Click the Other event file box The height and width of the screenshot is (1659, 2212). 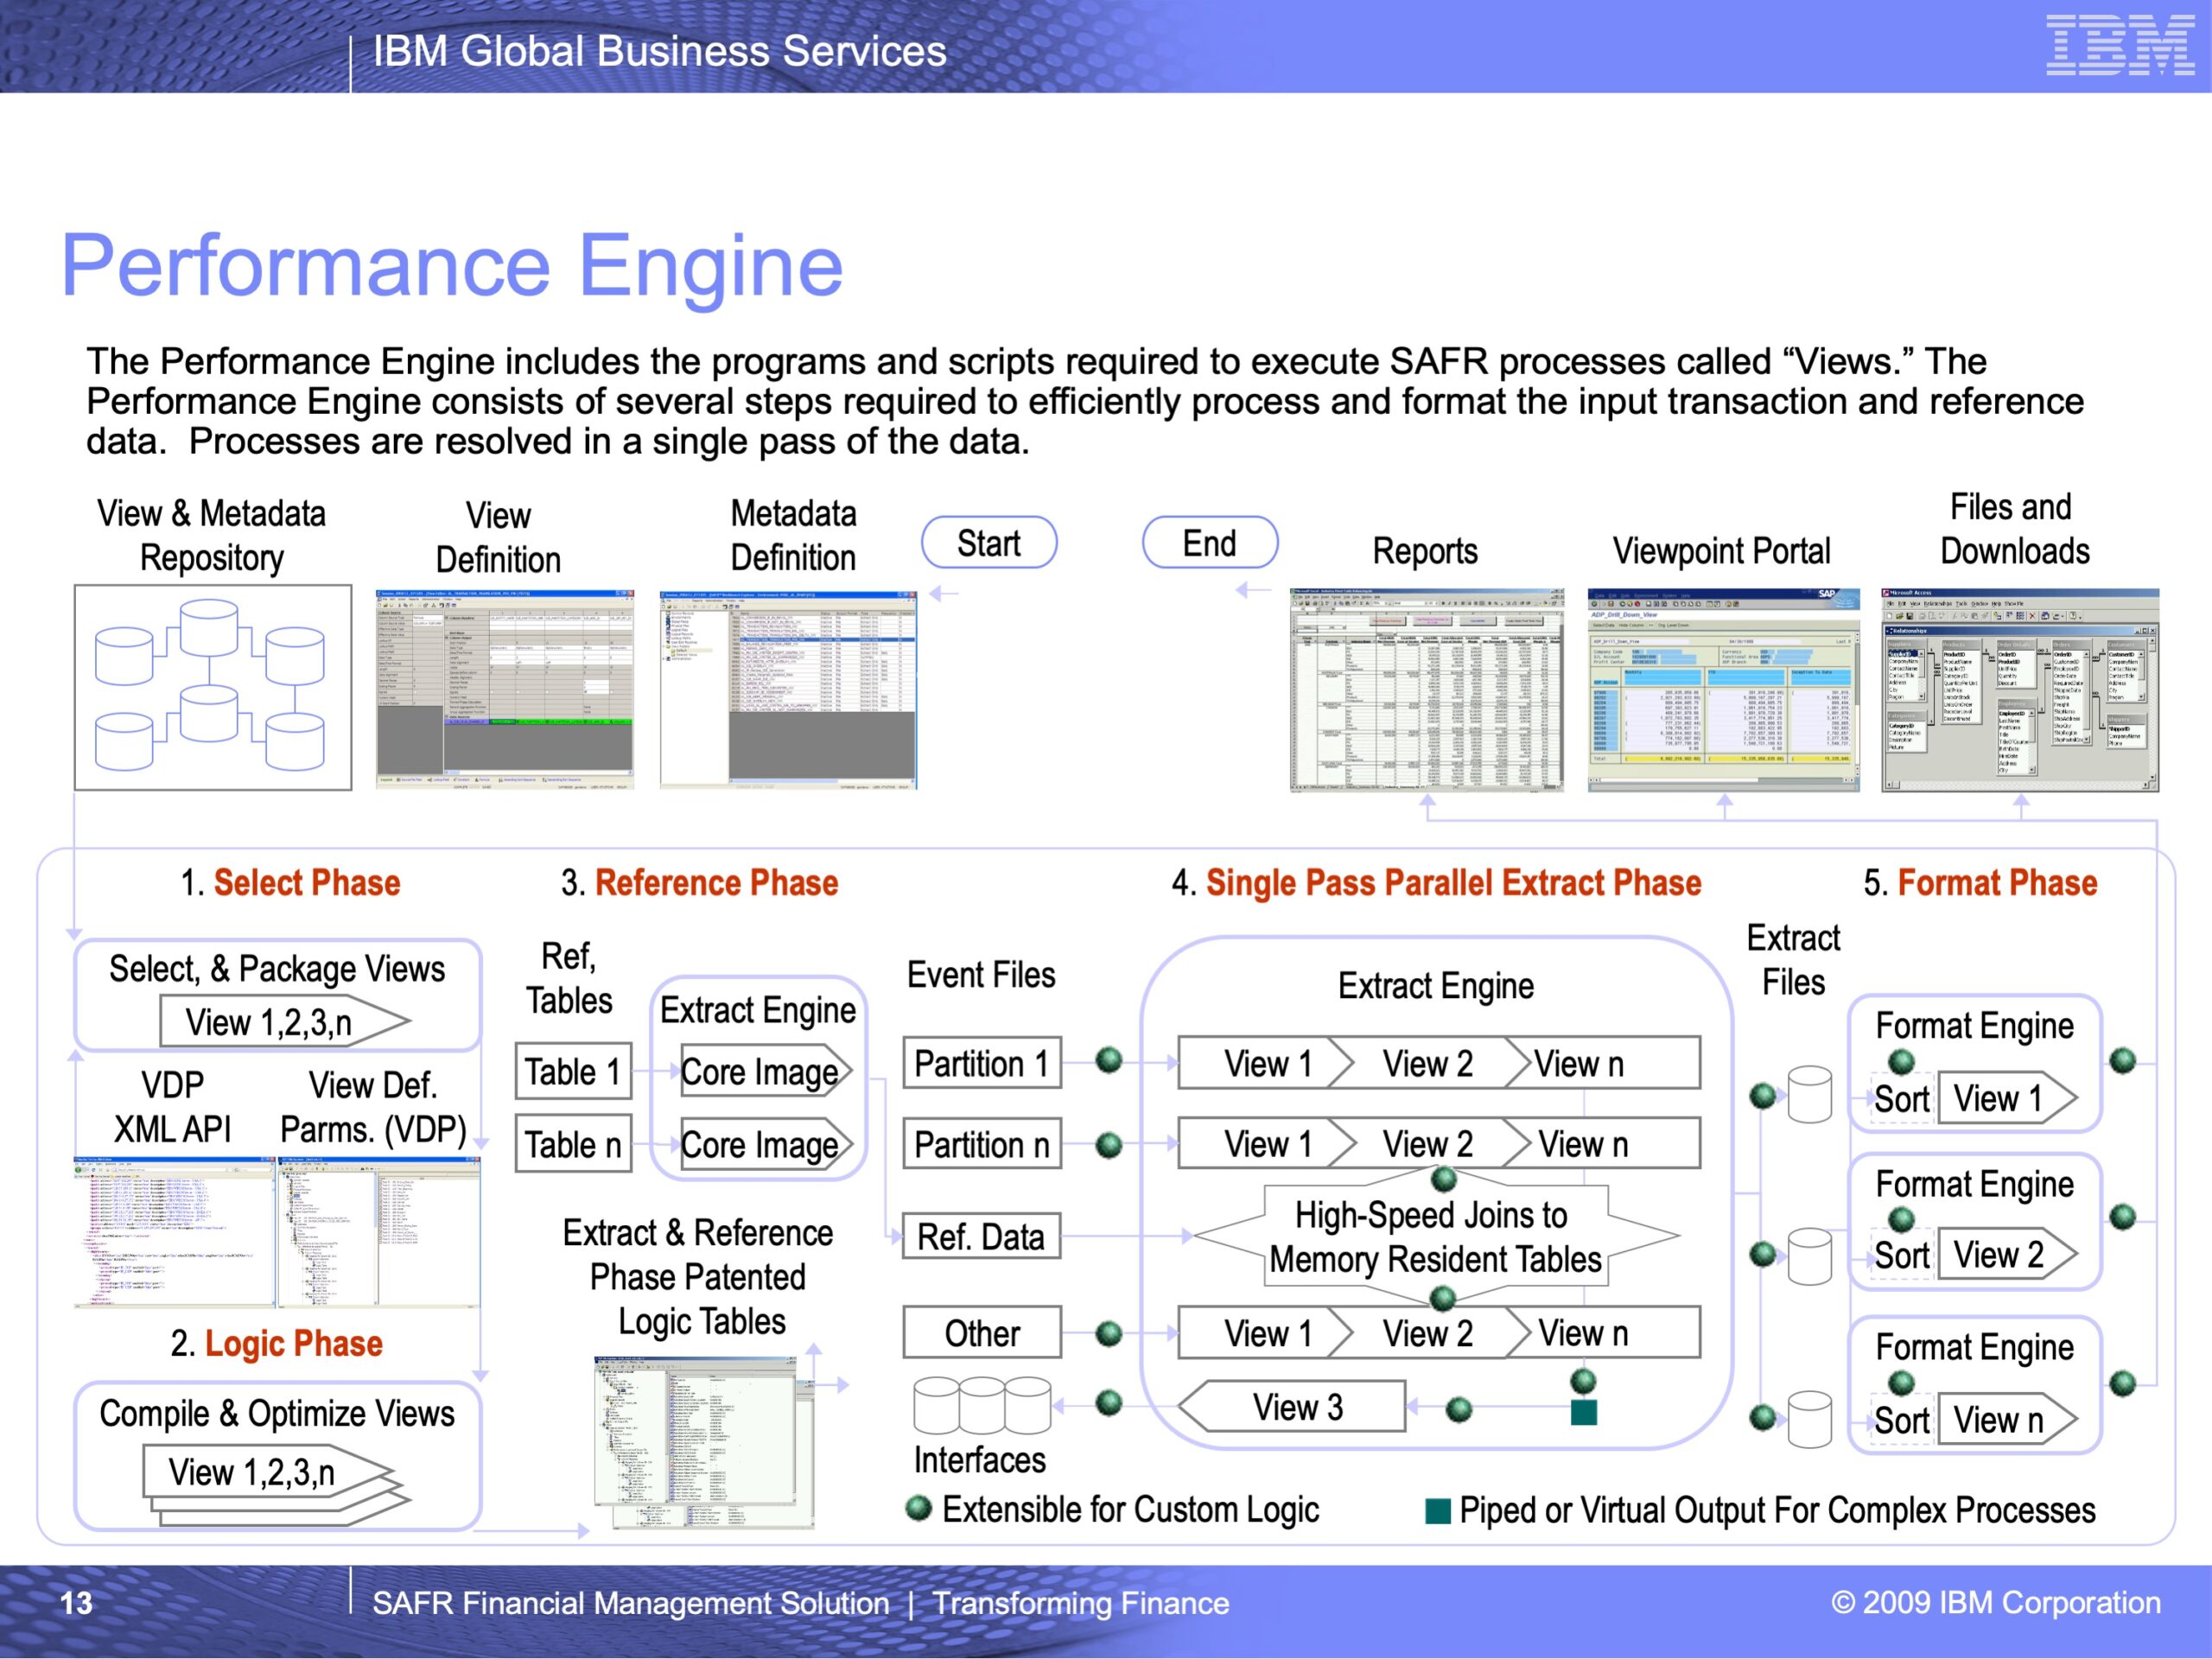click(x=982, y=1333)
